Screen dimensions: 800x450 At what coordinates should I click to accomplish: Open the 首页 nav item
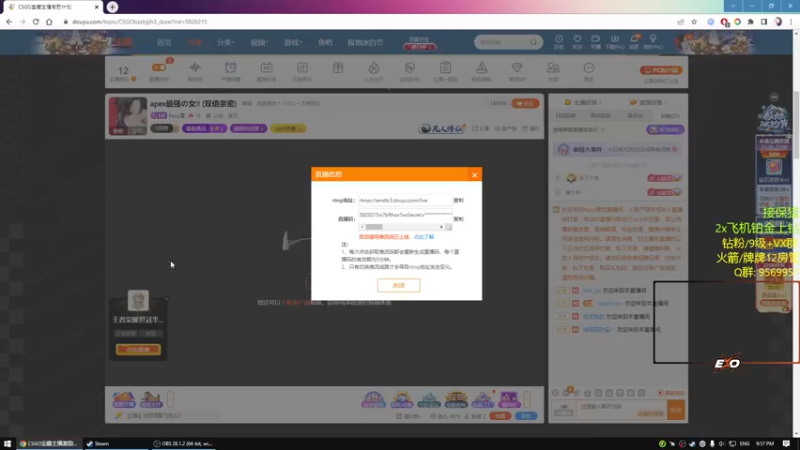(164, 43)
